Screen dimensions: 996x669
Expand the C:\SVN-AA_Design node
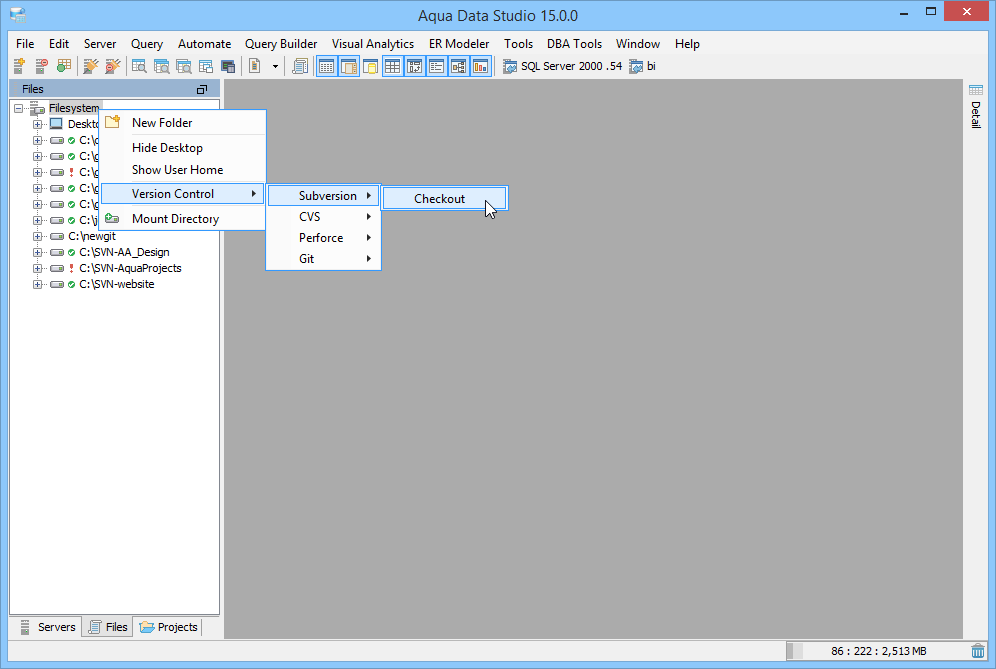click(37, 252)
